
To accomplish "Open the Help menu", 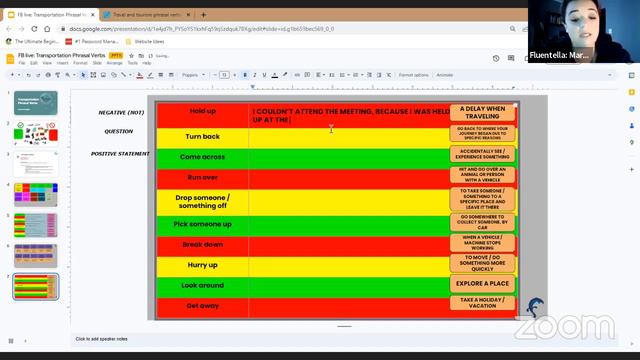I will coord(147,63).
